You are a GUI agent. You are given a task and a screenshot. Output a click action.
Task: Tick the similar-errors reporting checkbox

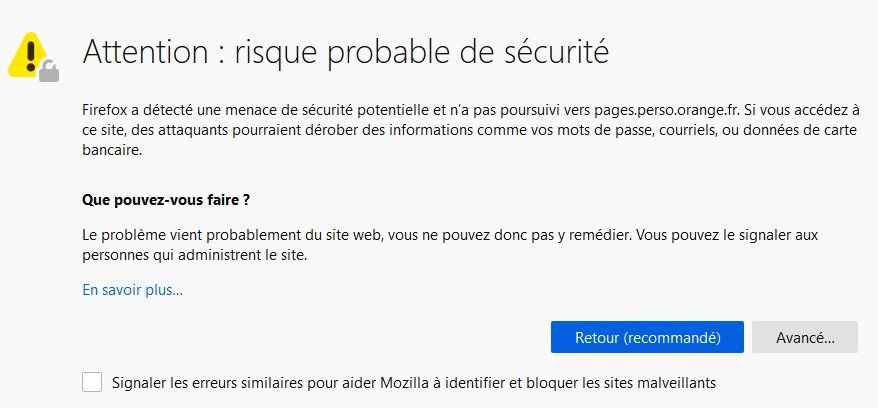tap(92, 382)
